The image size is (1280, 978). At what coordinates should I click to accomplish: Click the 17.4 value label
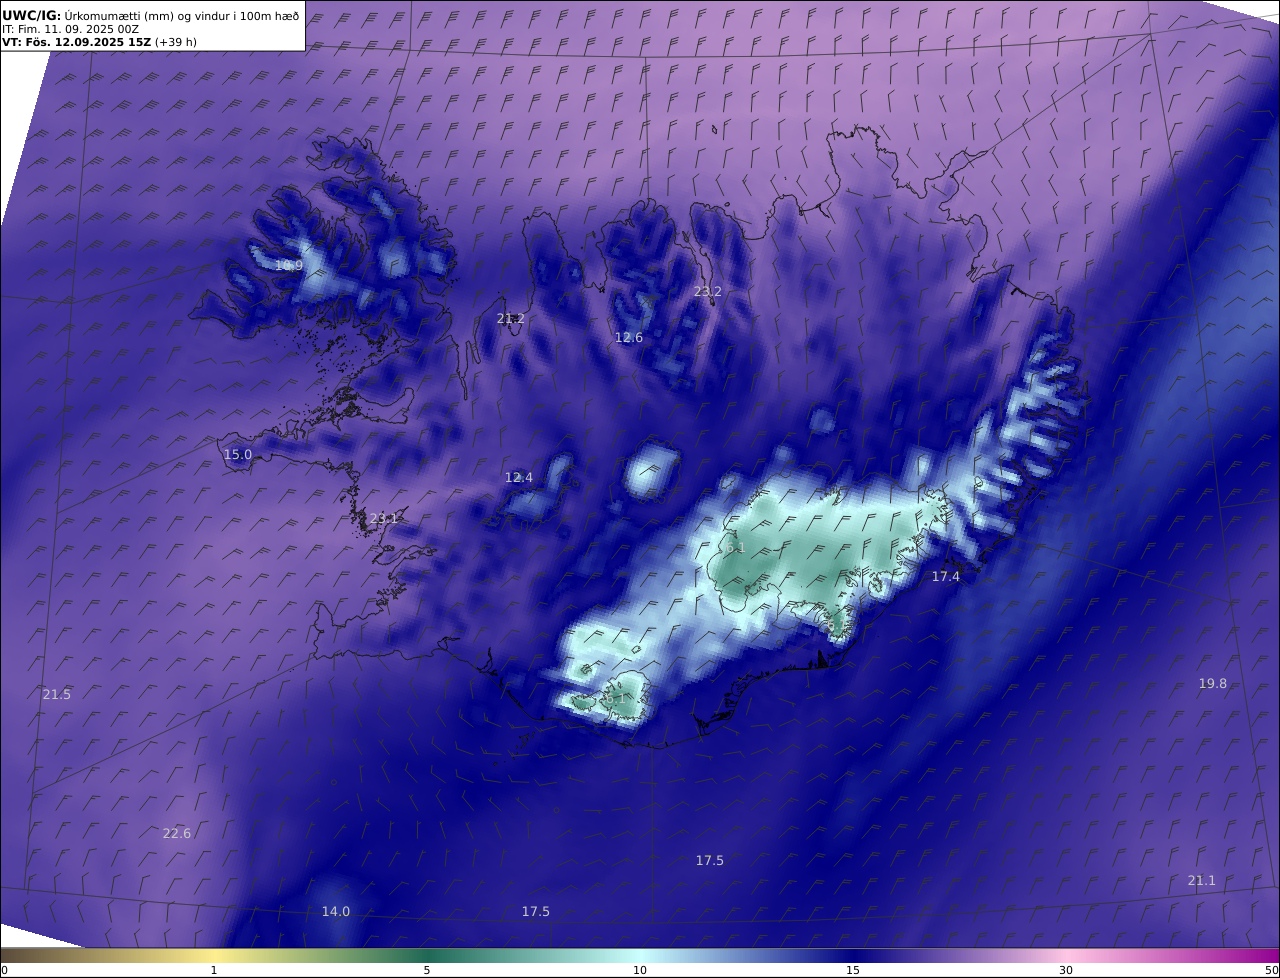pyautogui.click(x=945, y=577)
